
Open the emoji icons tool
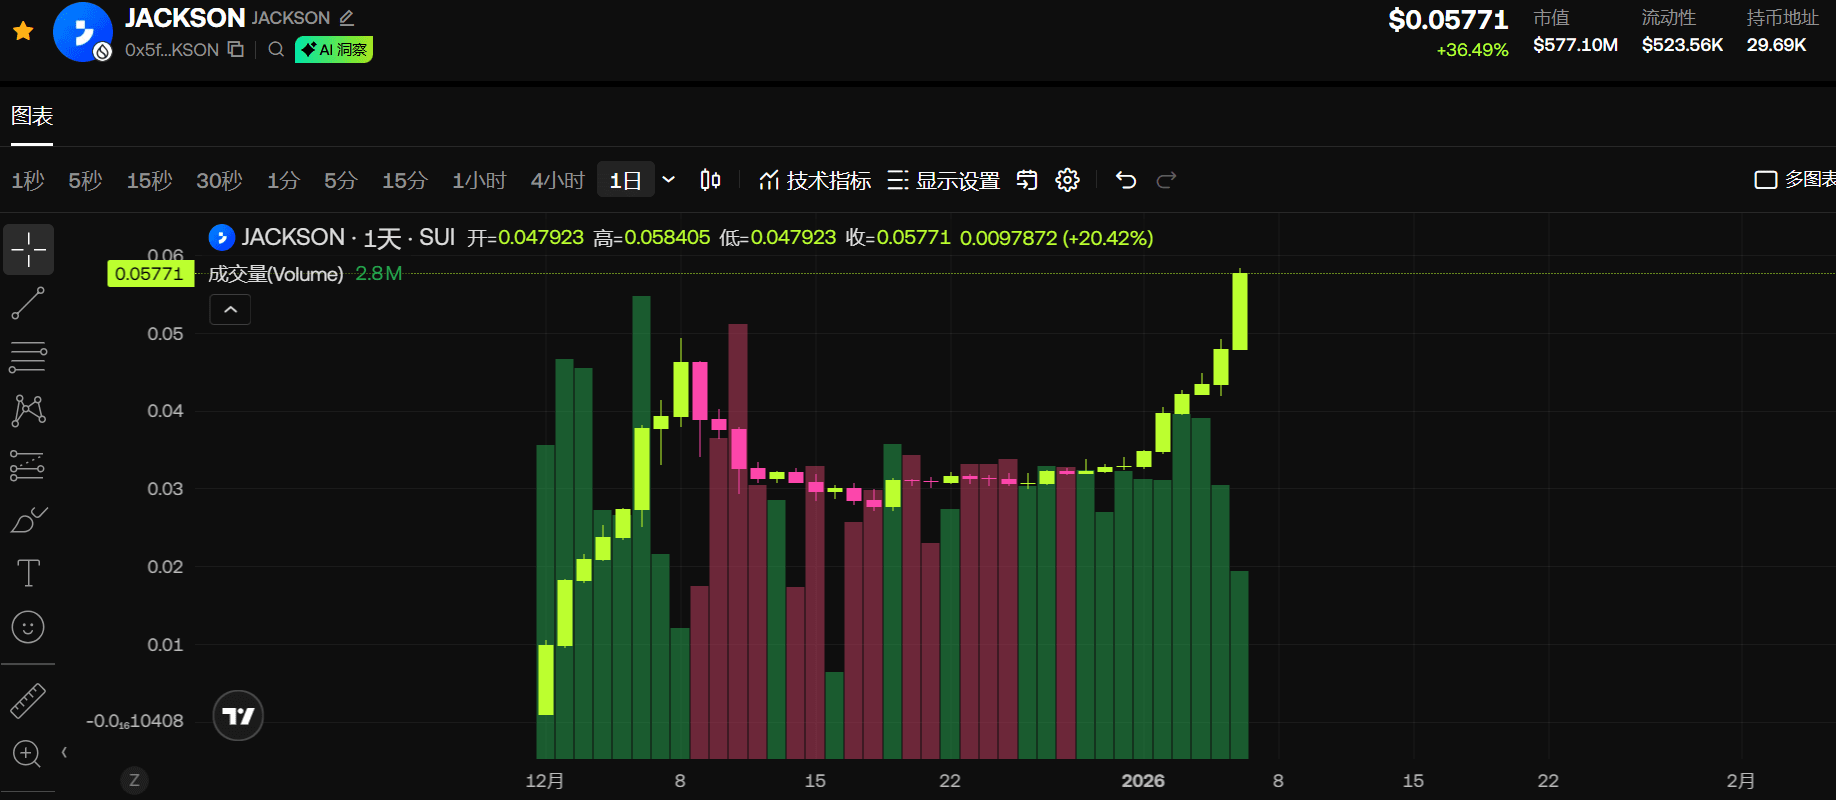(28, 627)
